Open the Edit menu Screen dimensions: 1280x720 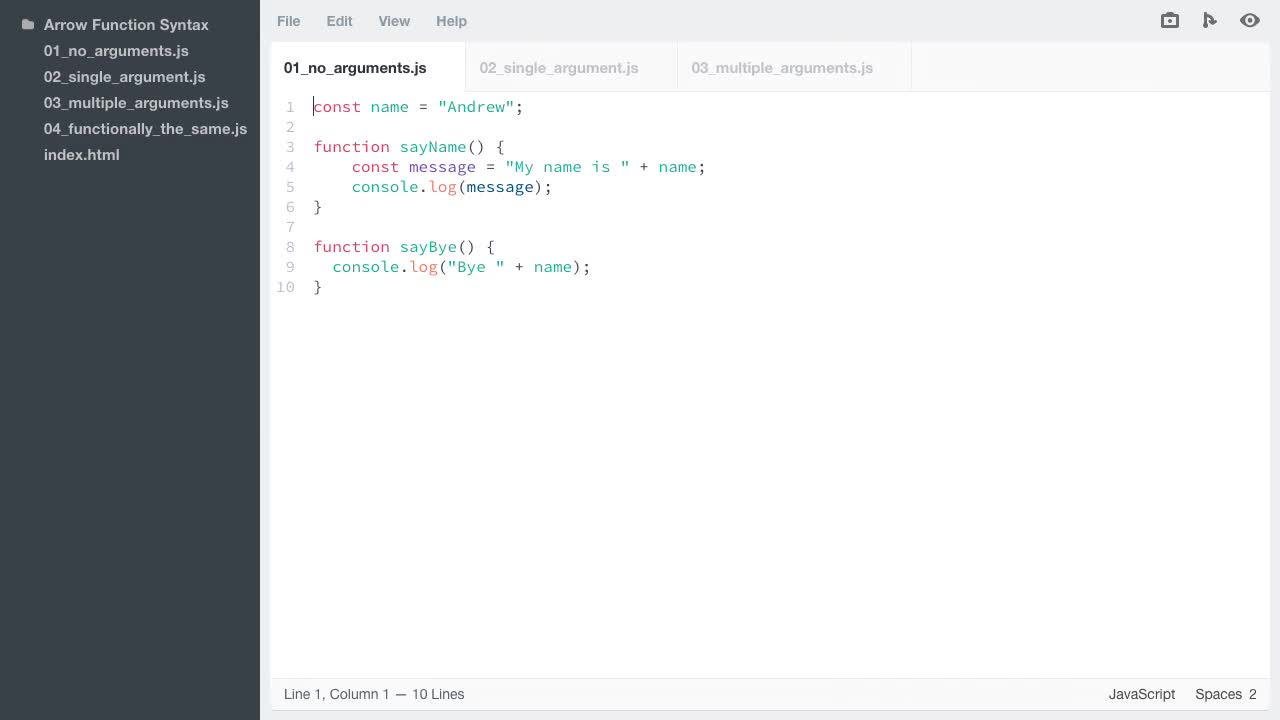(x=339, y=21)
